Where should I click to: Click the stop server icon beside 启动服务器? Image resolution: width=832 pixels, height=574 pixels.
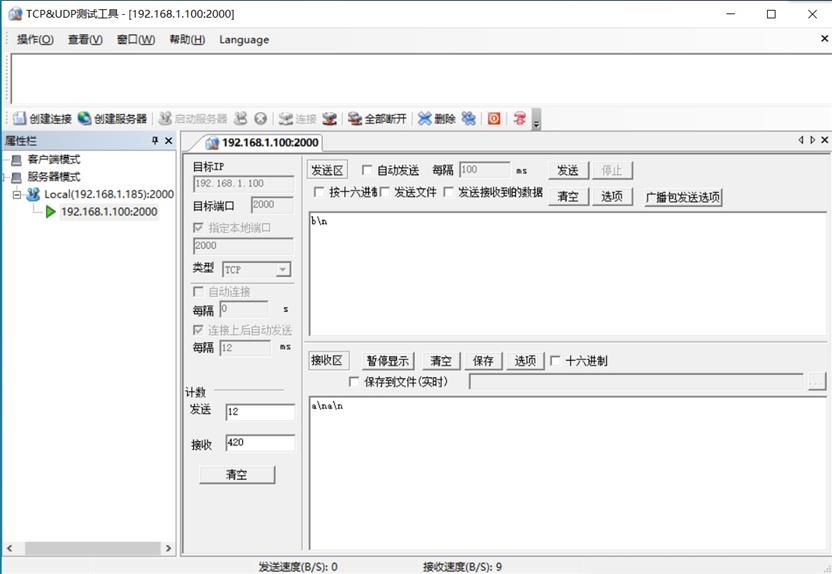(241, 118)
